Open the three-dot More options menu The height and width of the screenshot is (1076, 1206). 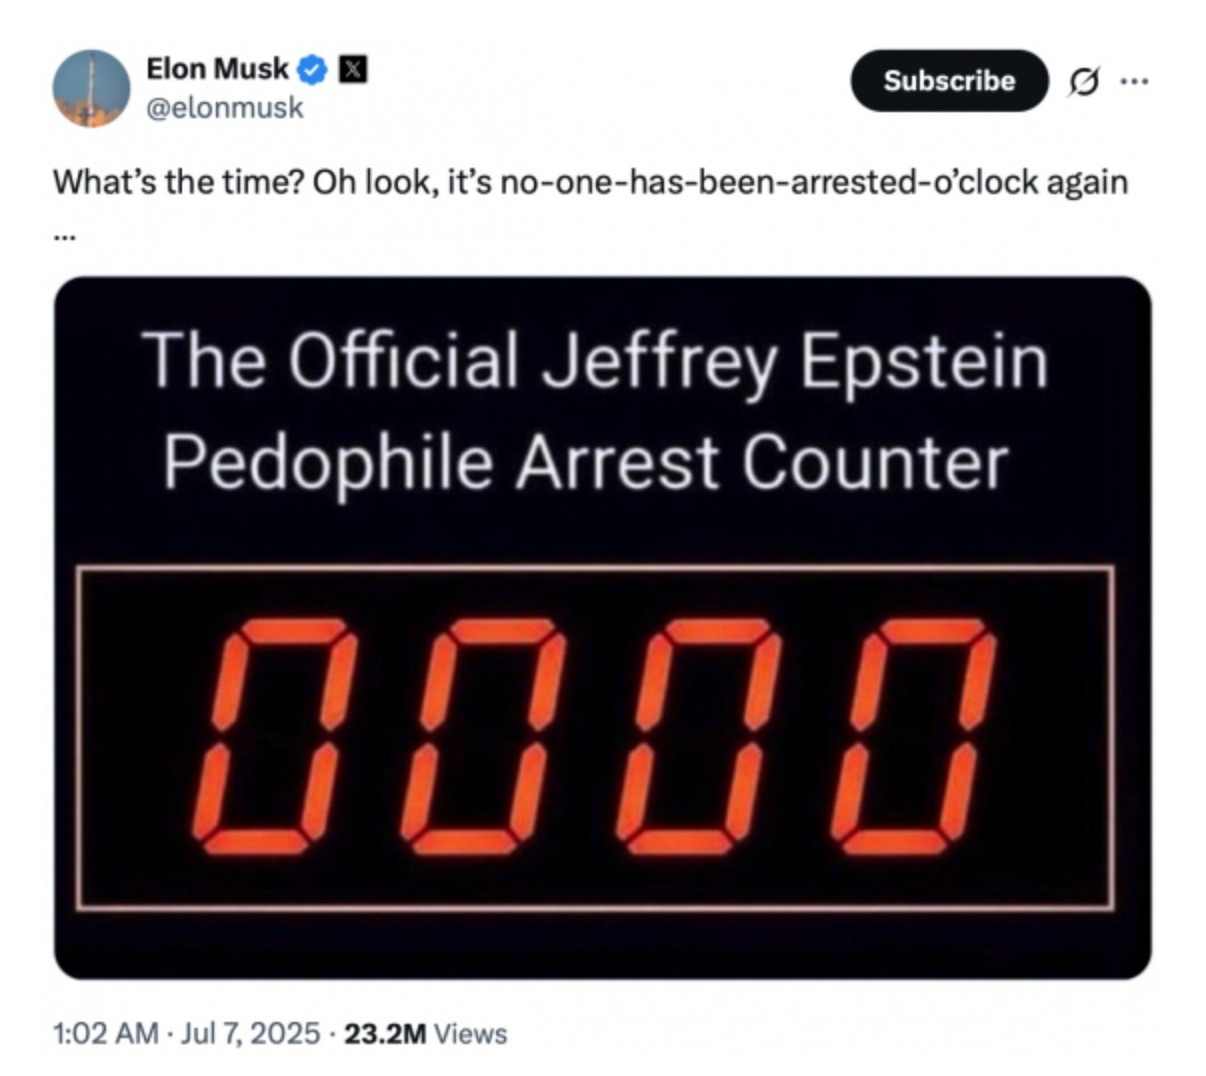(x=1133, y=80)
